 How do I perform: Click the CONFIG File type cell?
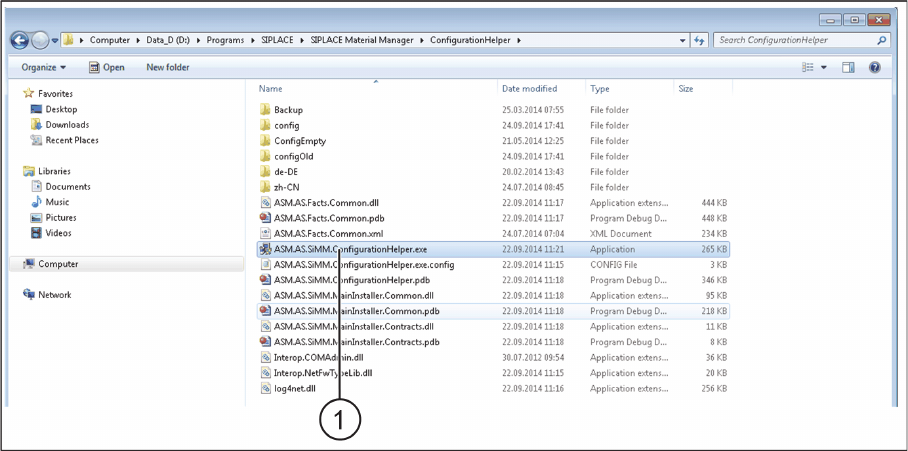tap(614, 265)
